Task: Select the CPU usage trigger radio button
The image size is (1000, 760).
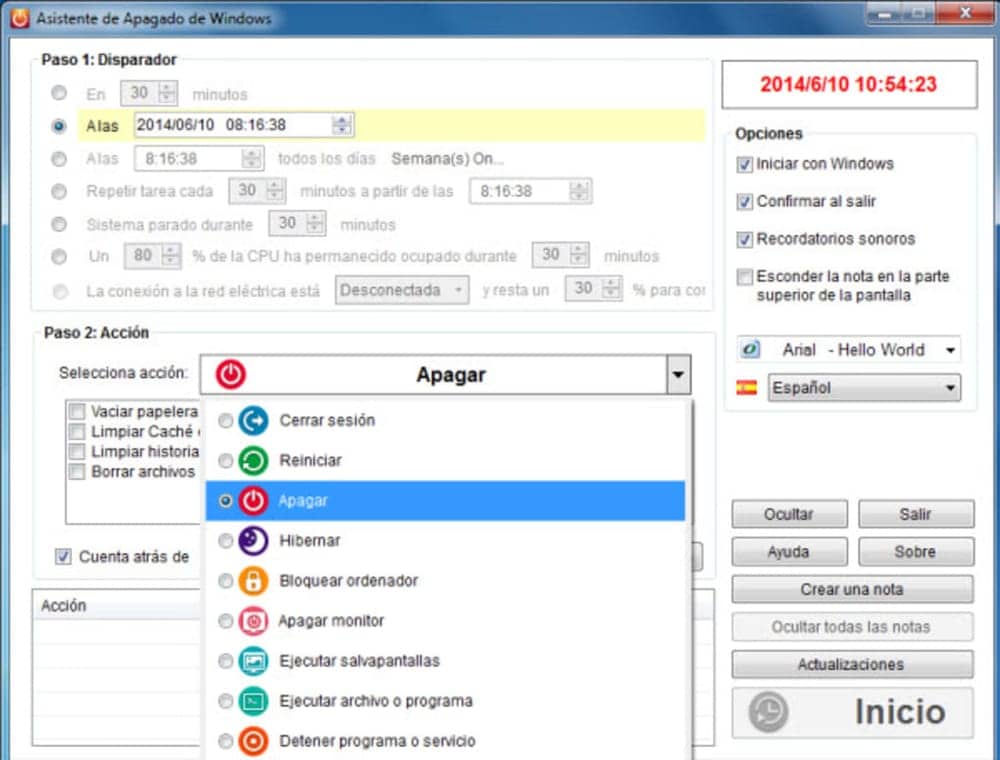Action: tap(59, 256)
